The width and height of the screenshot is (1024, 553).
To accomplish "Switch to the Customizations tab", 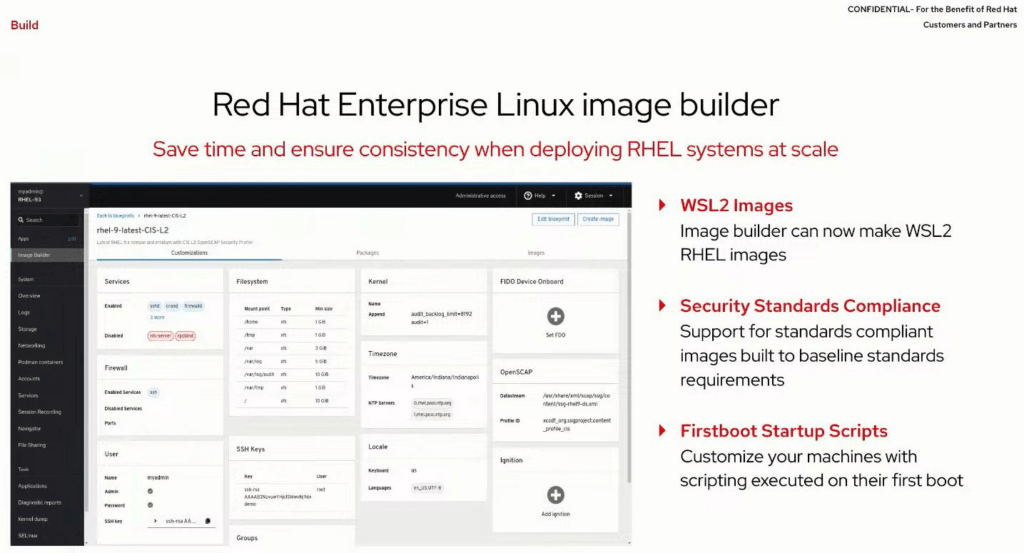I will point(189,253).
